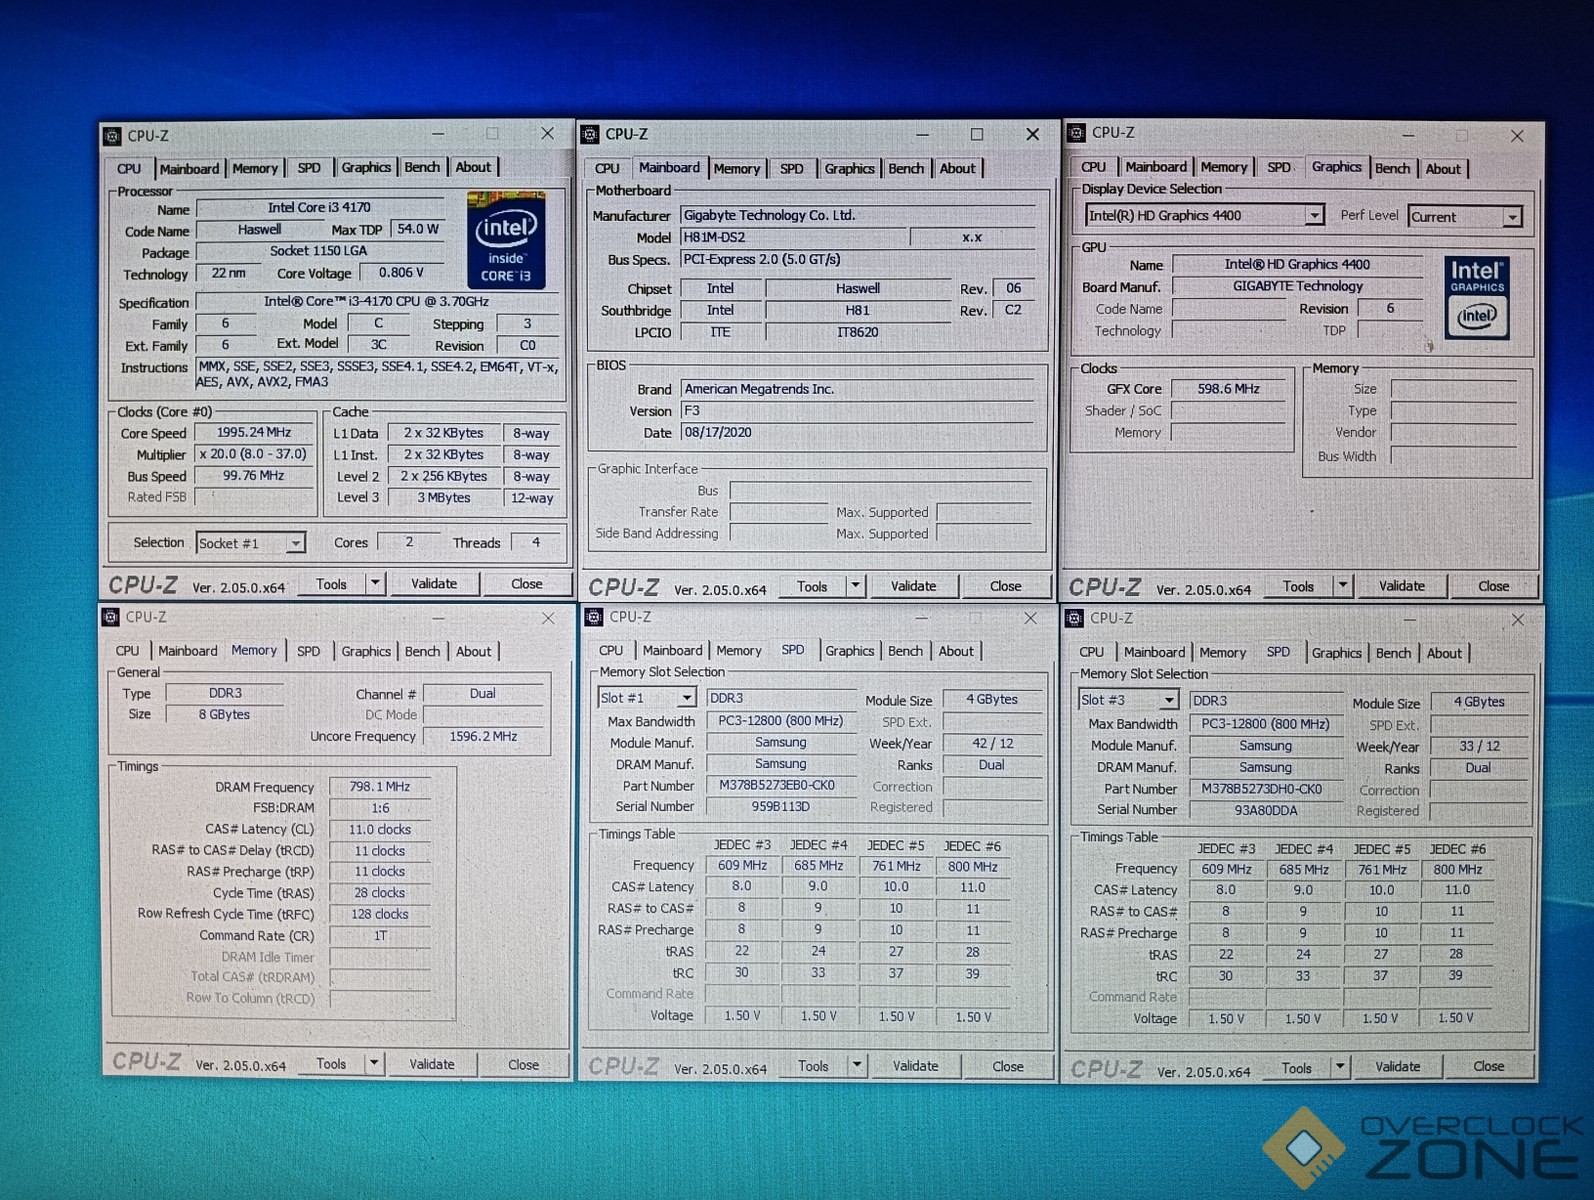This screenshot has width=1594, height=1200.
Task: Click part number M378B5273DH0-CK0
Action: coord(1263,789)
